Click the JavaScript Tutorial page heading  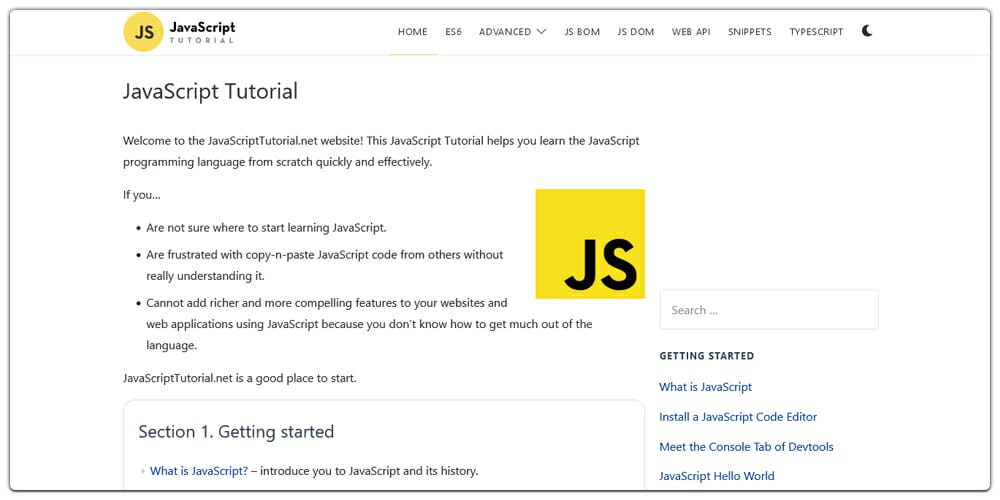pos(210,91)
